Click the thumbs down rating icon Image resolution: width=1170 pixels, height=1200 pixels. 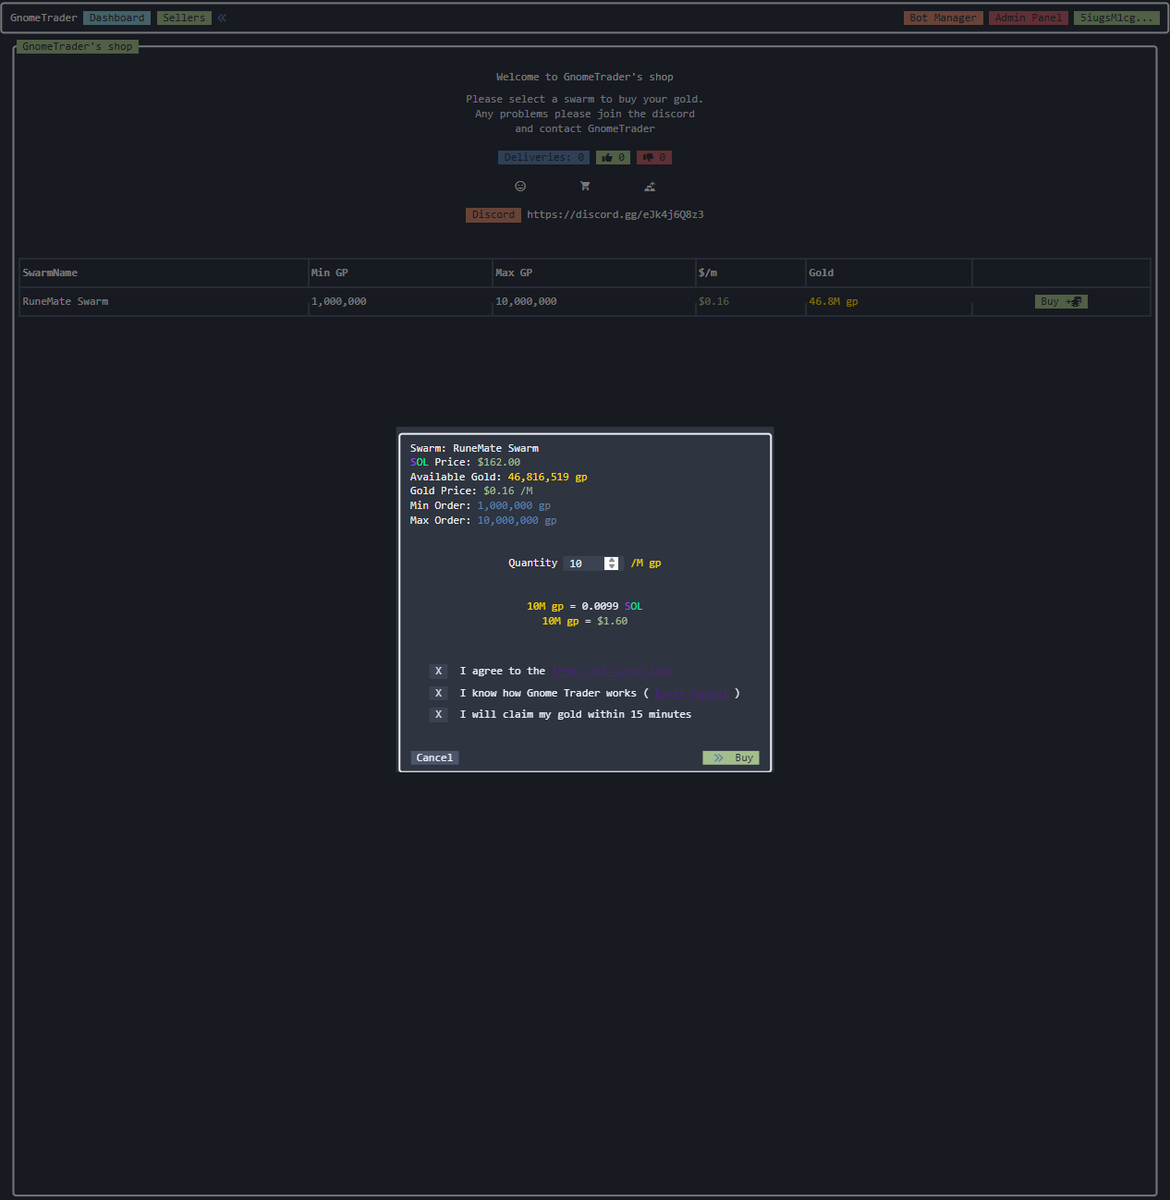point(653,157)
